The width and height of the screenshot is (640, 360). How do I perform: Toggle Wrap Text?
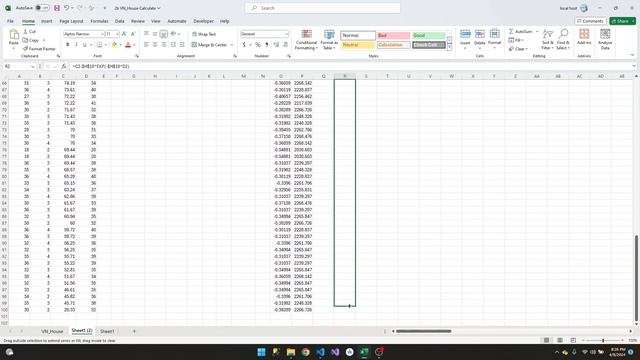(204, 34)
